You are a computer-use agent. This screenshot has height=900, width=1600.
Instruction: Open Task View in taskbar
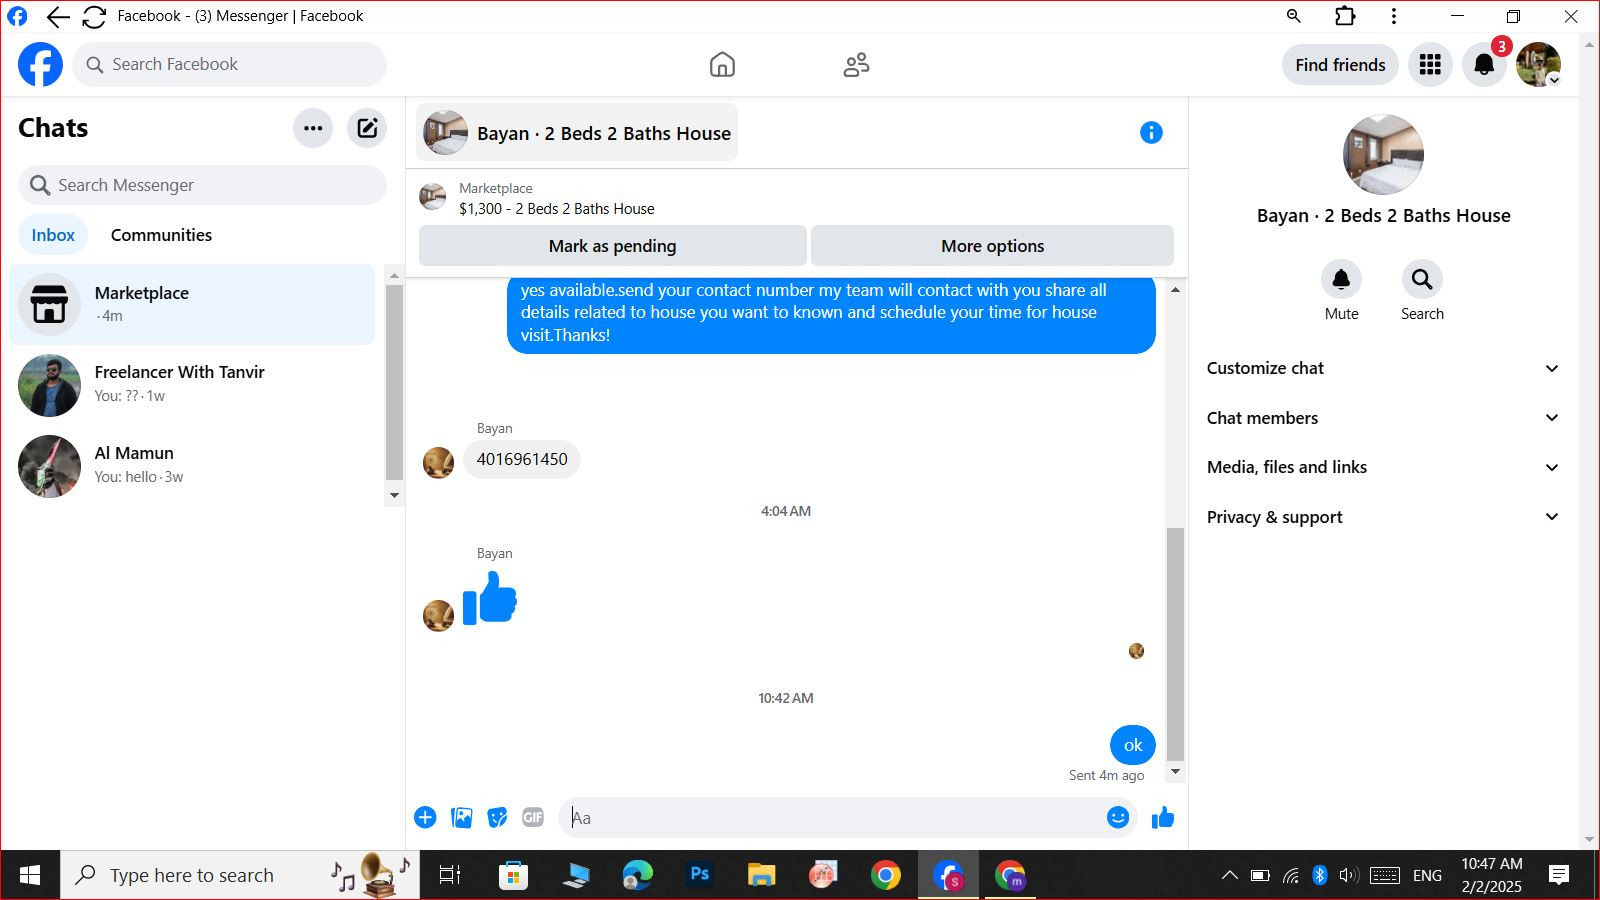[x=450, y=876]
